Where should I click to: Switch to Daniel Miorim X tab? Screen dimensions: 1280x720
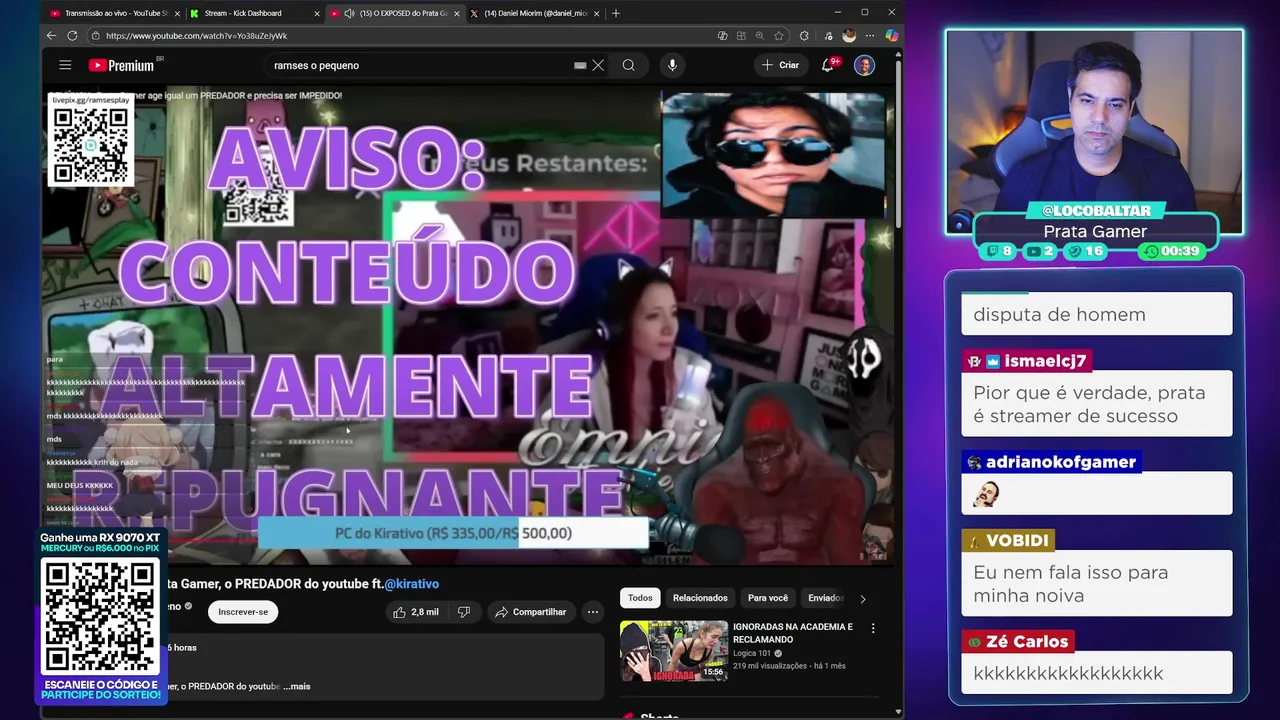coord(535,13)
